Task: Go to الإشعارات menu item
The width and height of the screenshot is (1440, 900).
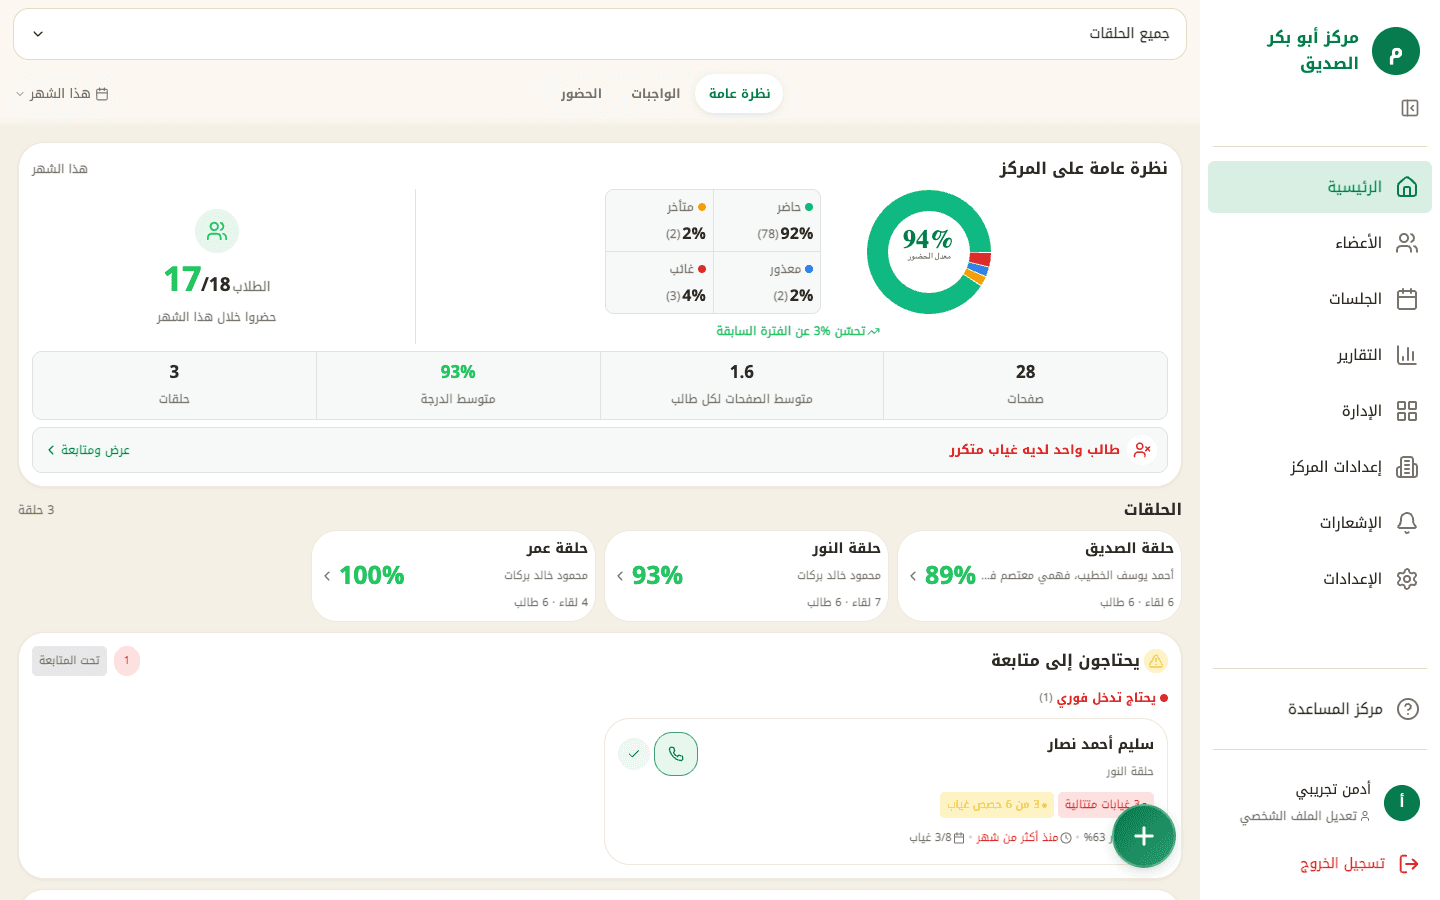Action: [x=1320, y=523]
